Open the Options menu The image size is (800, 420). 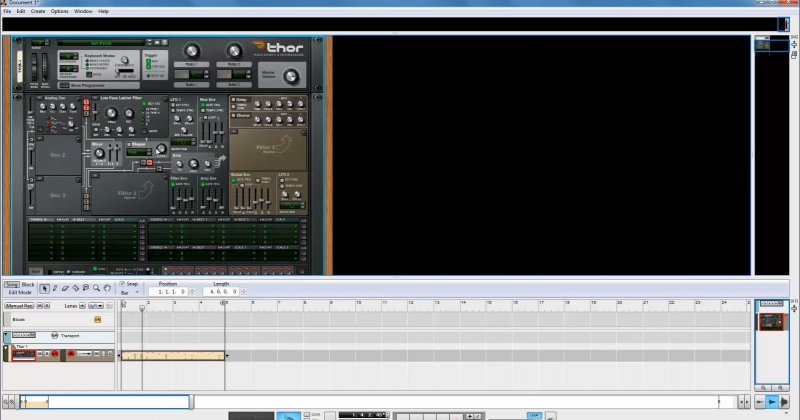(x=60, y=11)
